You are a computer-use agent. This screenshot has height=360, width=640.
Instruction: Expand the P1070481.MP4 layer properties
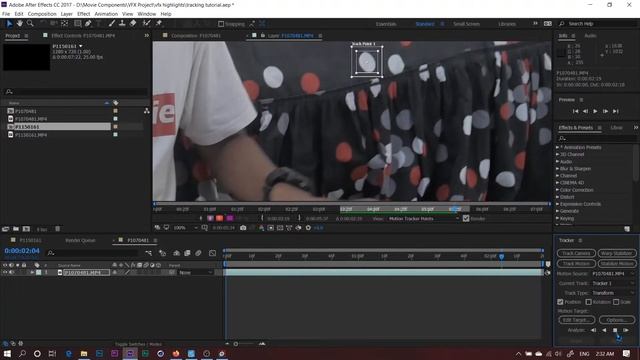(32, 272)
